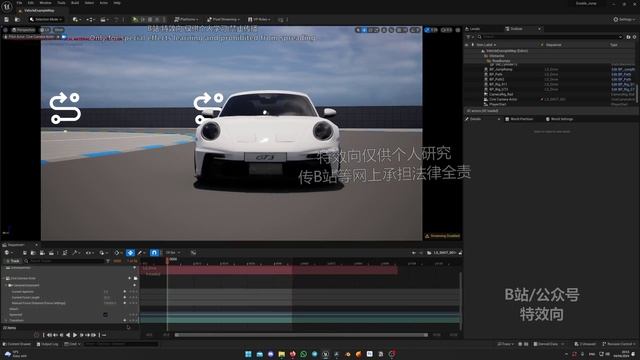The width and height of the screenshot is (640, 360).
Task: Click the 2 Unsaved status button
Action: 585,344
